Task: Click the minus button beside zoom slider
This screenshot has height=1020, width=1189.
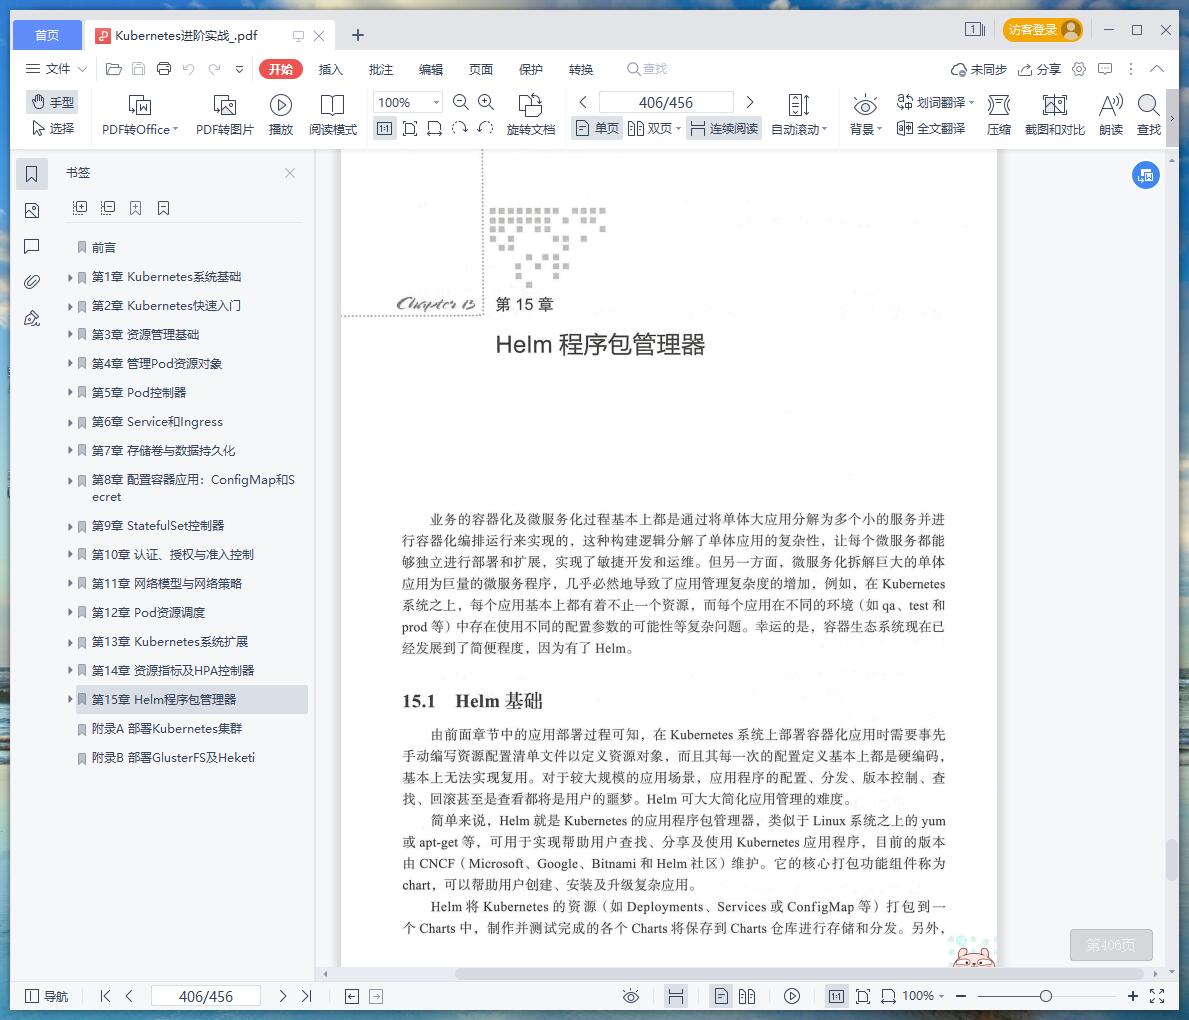Action: [x=961, y=996]
